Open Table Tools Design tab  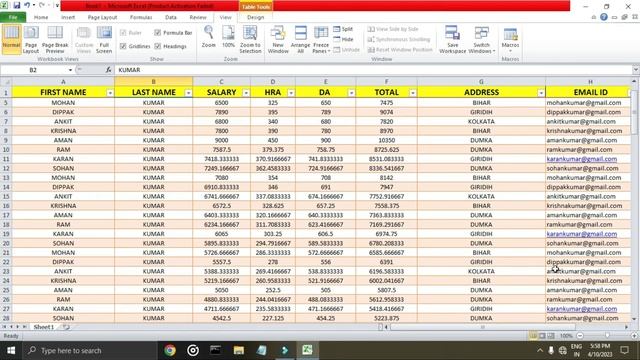(256, 17)
